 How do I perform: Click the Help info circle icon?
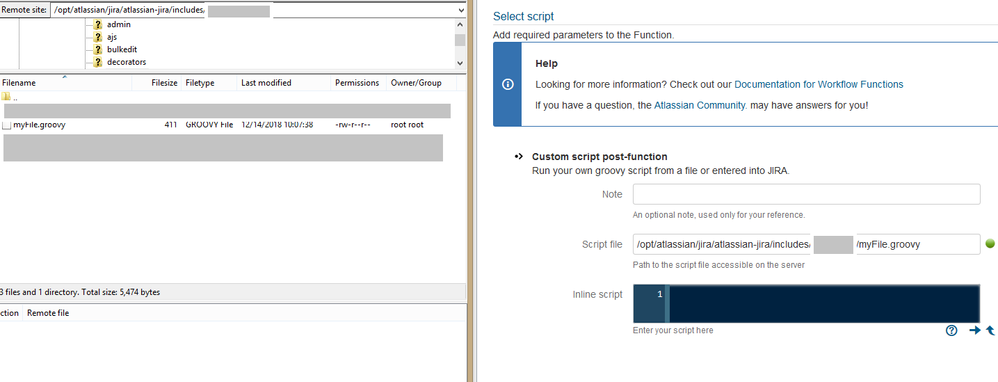point(507,85)
